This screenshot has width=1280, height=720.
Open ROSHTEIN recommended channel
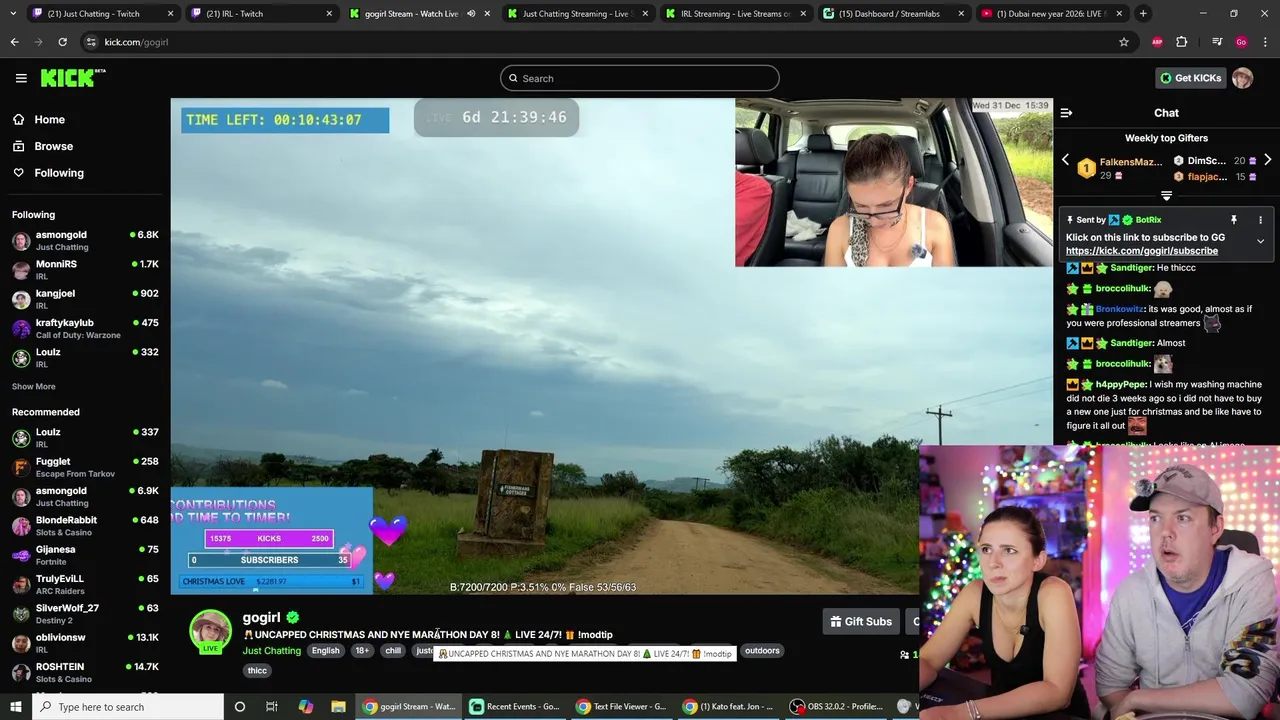pyautogui.click(x=85, y=672)
